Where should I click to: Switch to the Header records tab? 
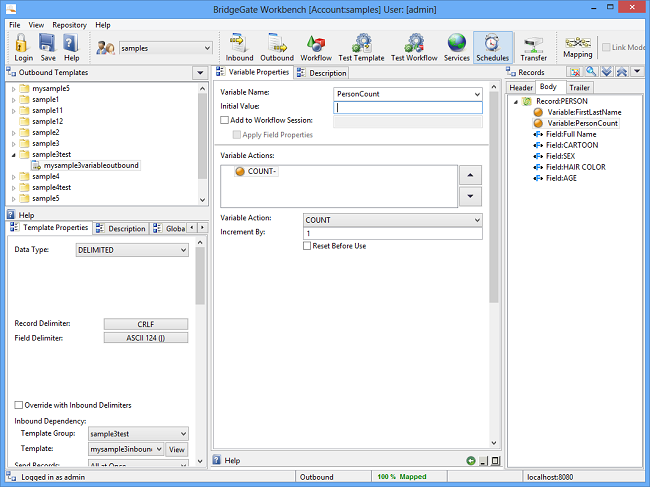pos(521,87)
